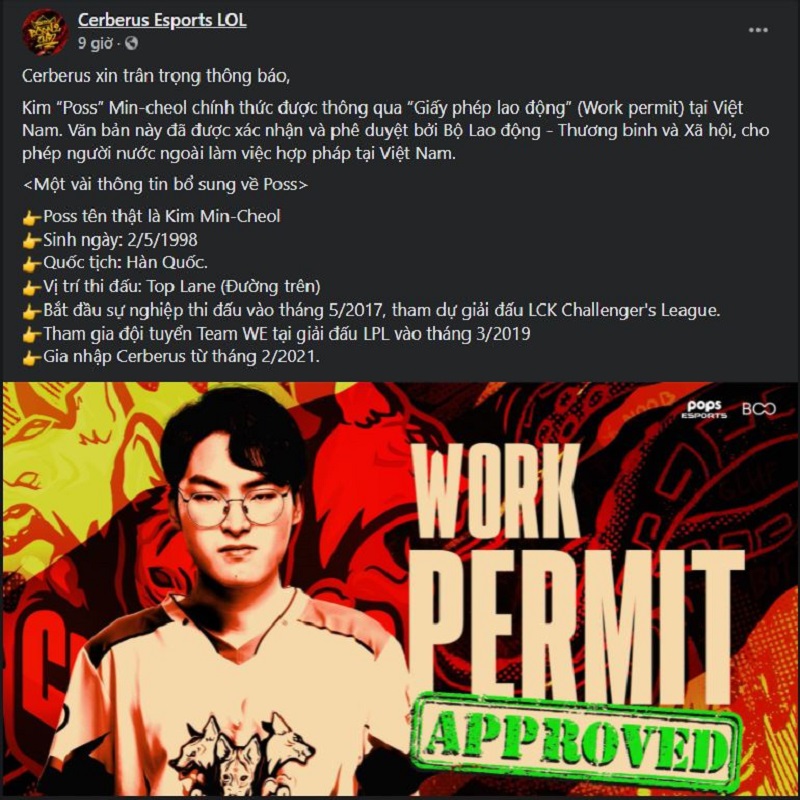Click the large 'PERMIT' text in the image
The height and width of the screenshot is (800, 800).
tap(577, 623)
